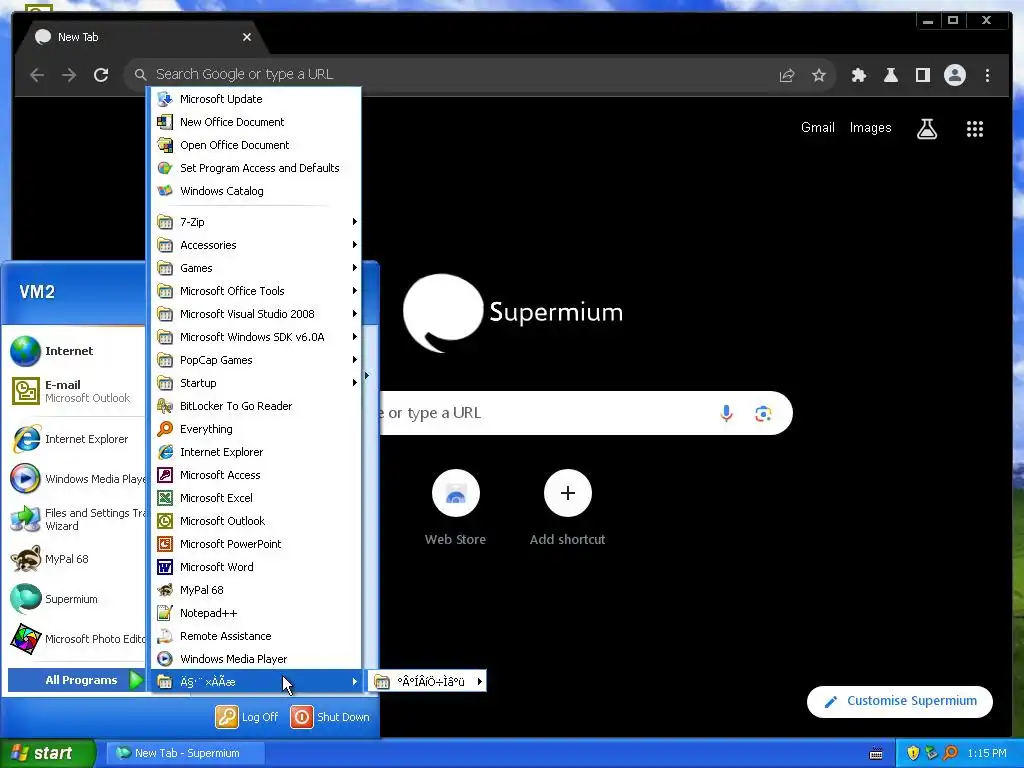Image resolution: width=1024 pixels, height=768 pixels.
Task: Open Microsoft Outlook from All Programs list
Action: [x=256, y=521]
